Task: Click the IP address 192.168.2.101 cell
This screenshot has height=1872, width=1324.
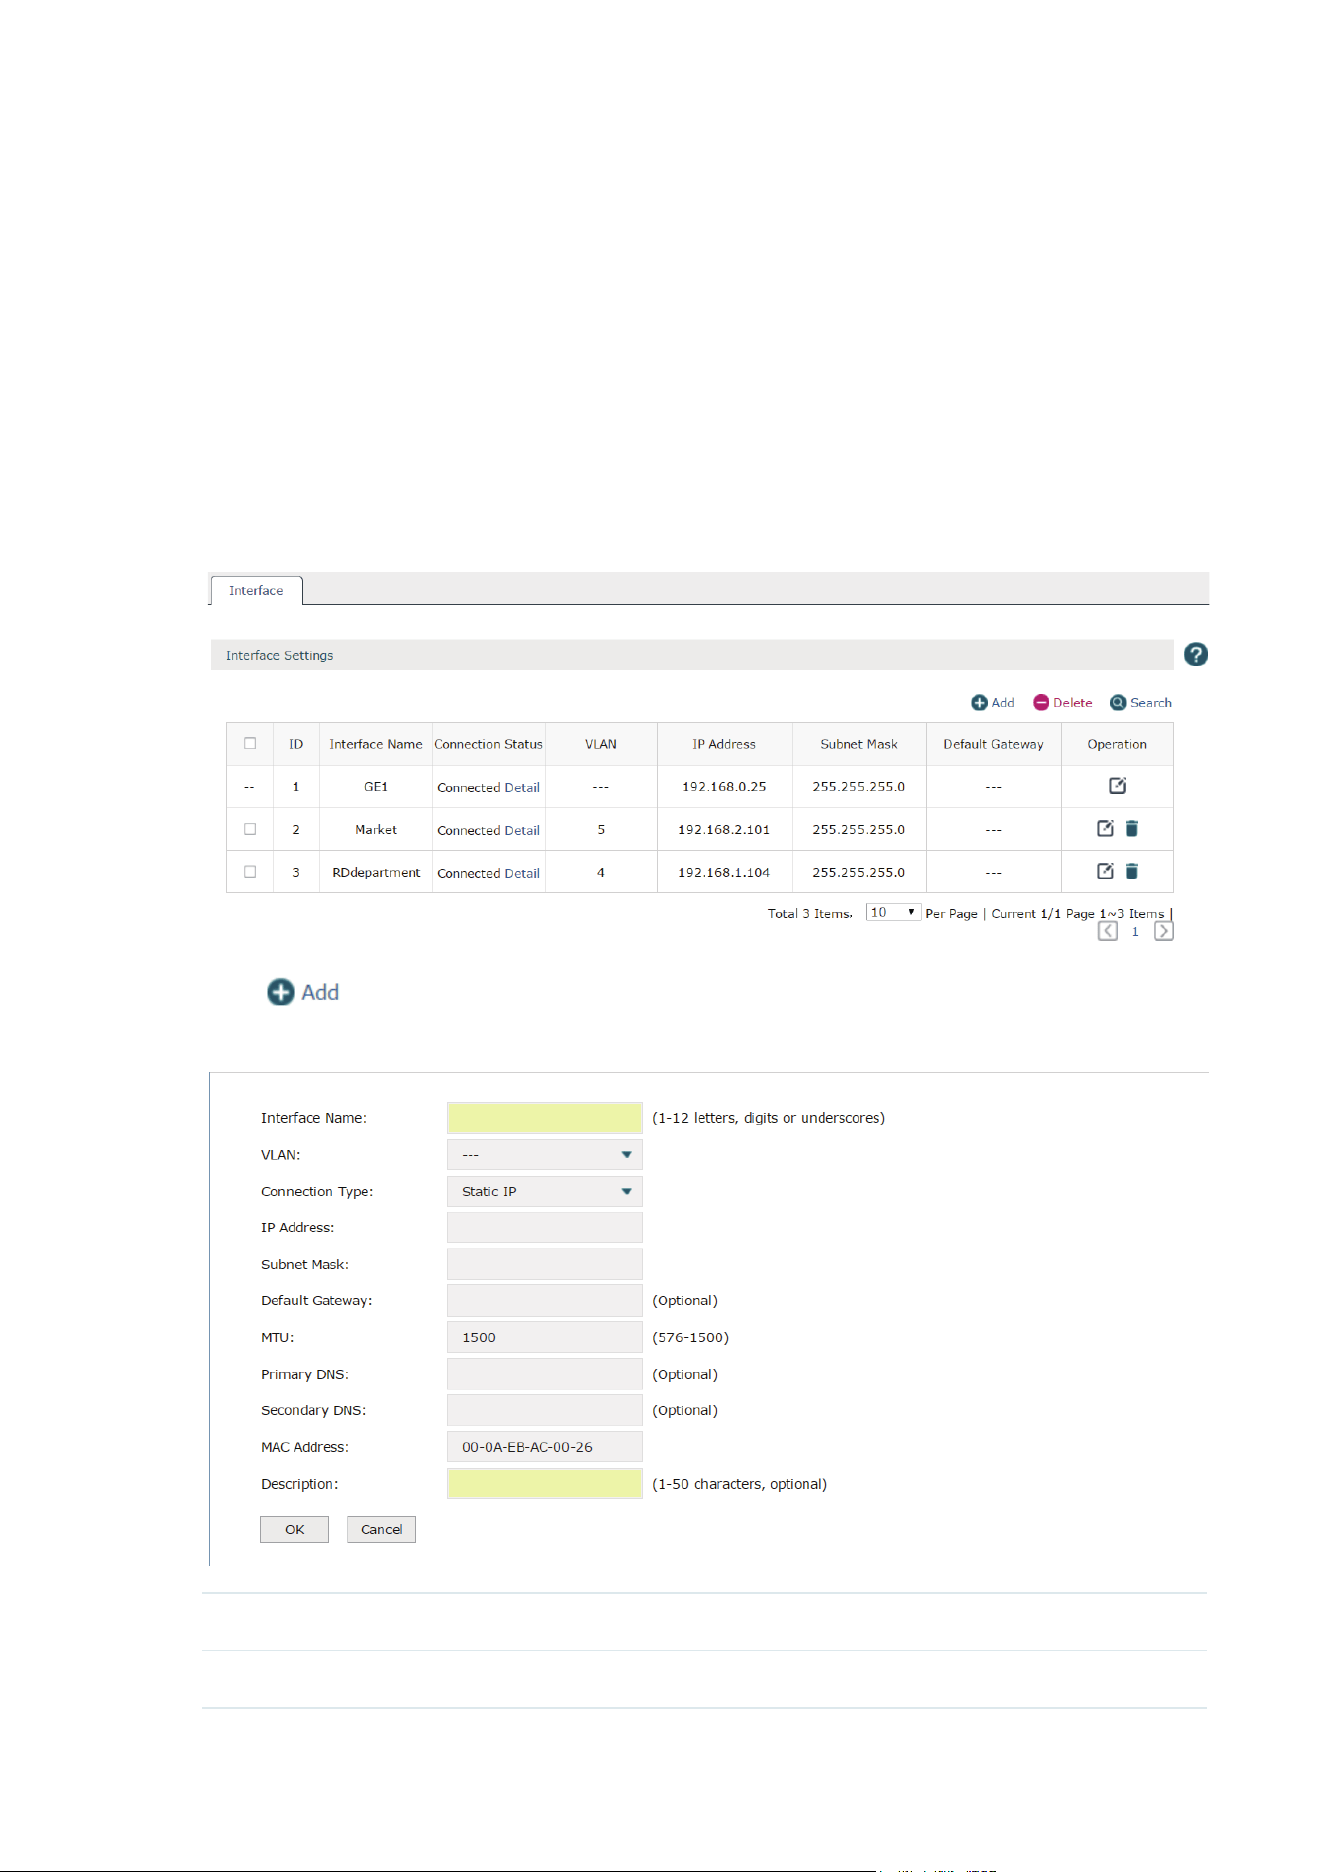Action: [724, 830]
